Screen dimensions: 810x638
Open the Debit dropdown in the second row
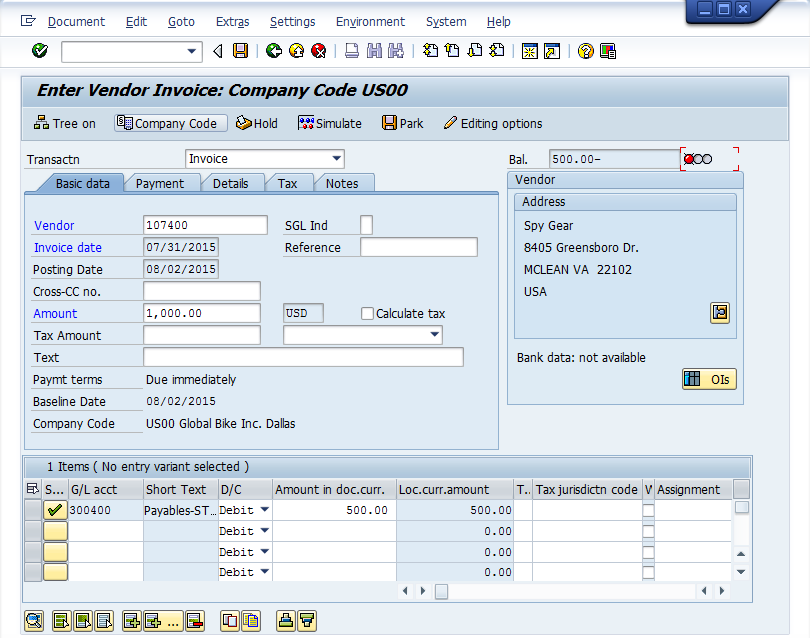pyautogui.click(x=264, y=531)
